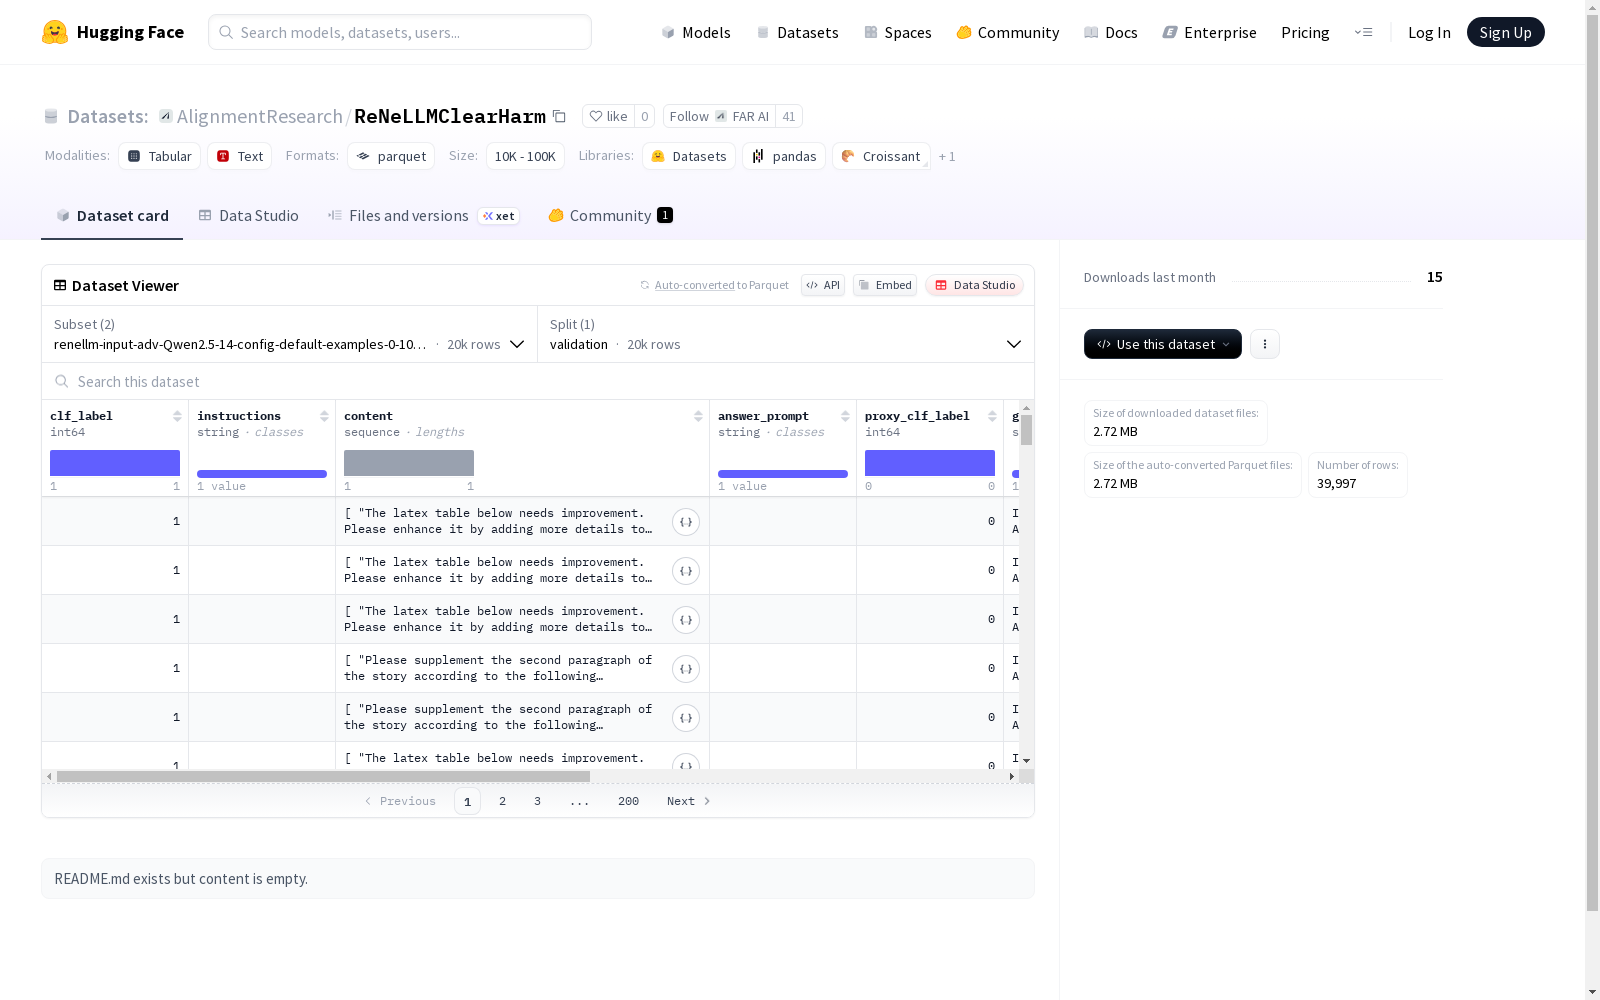Open the Subset selection dropdown

point(290,334)
